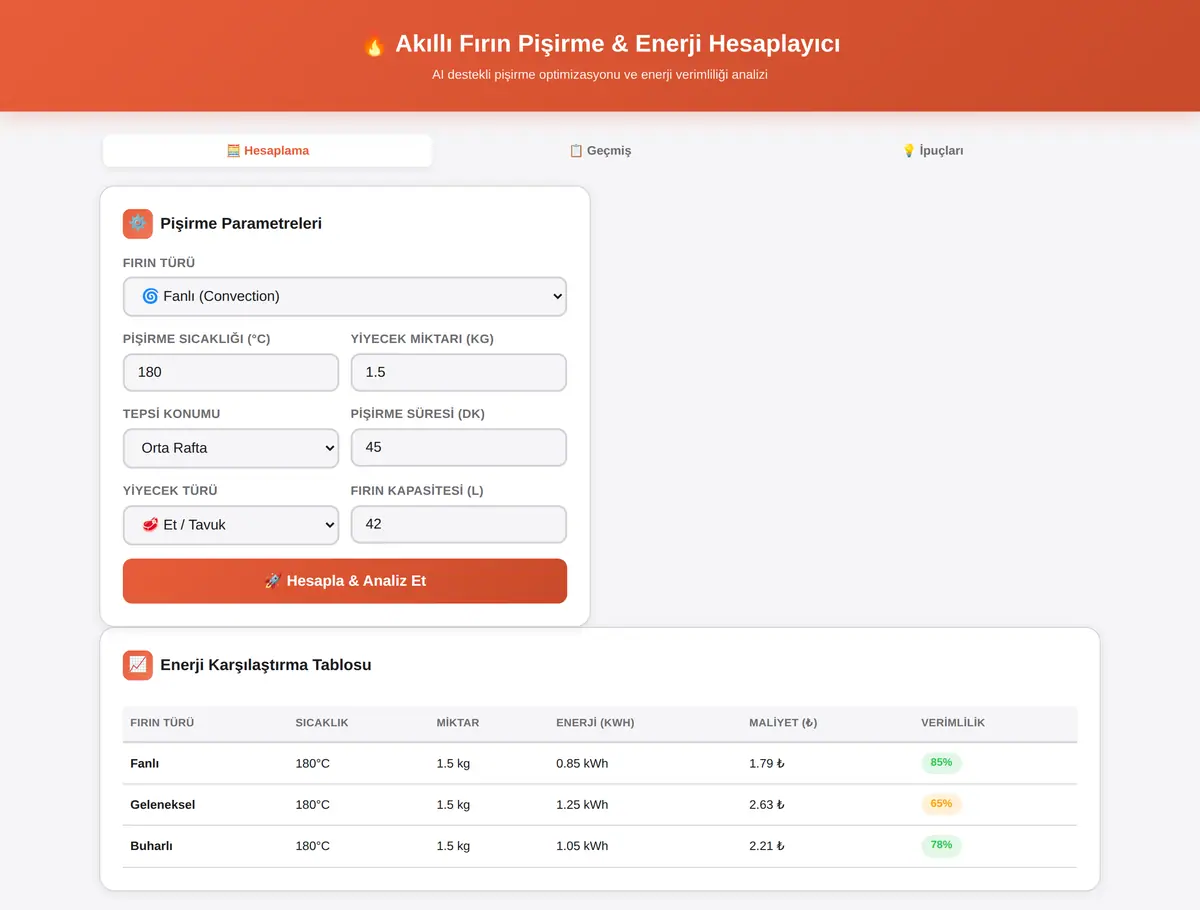Image resolution: width=1200 pixels, height=910 pixels.
Task: Click the Fanlı row name in the table
Action: tap(145, 763)
